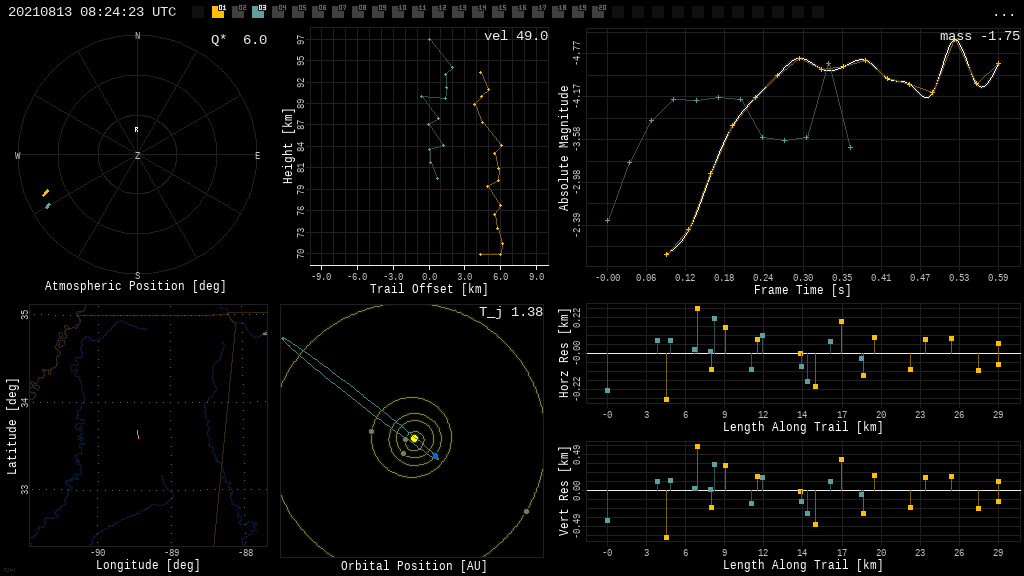Toggle station 18 square in top bar
1024x576 pixels.
tap(558, 12)
